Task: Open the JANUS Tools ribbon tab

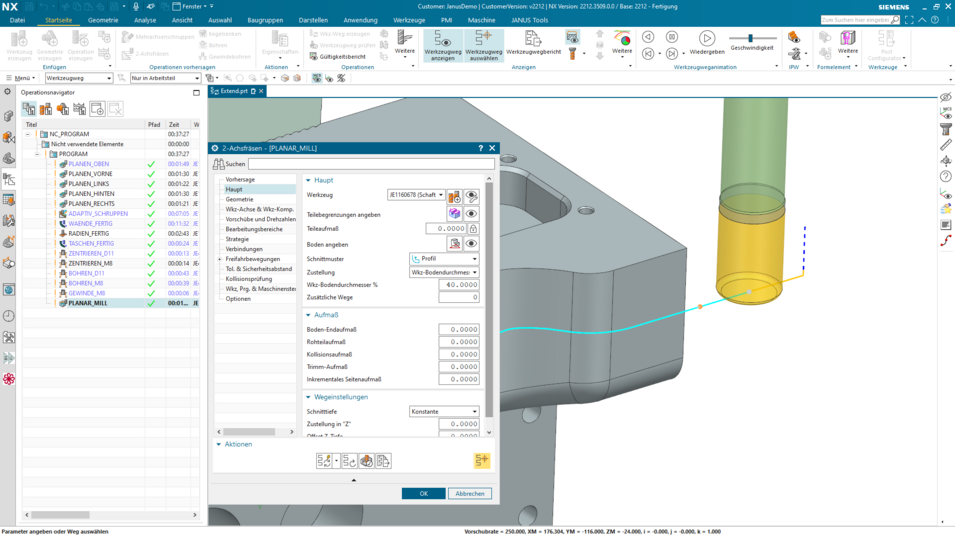Action: tap(529, 20)
